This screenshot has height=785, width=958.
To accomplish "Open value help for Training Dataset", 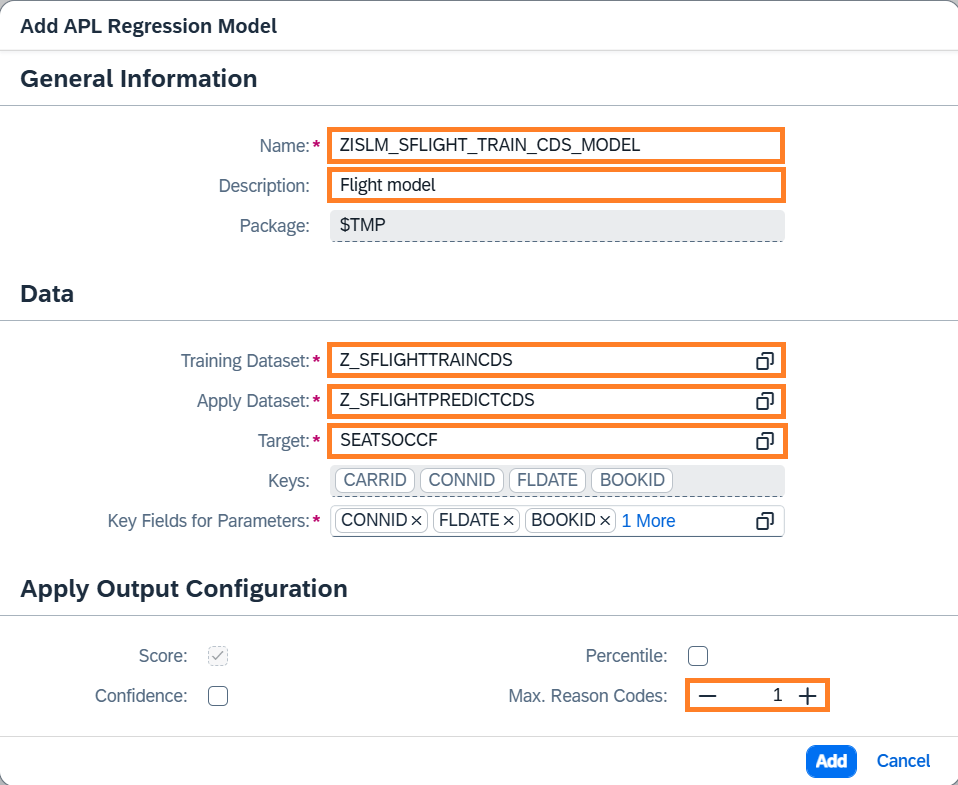I will click(x=764, y=360).
